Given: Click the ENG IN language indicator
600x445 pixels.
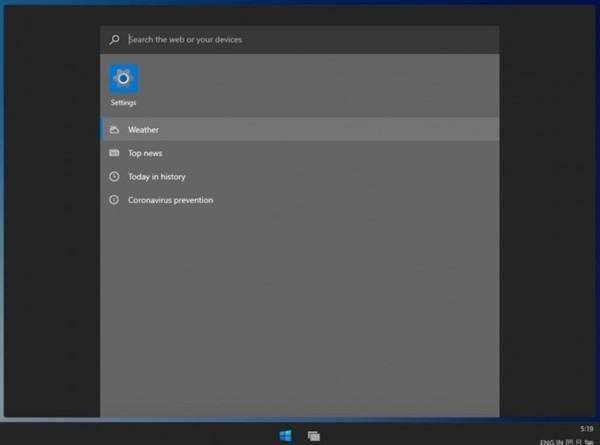Looking at the screenshot, I should tap(551, 442).
